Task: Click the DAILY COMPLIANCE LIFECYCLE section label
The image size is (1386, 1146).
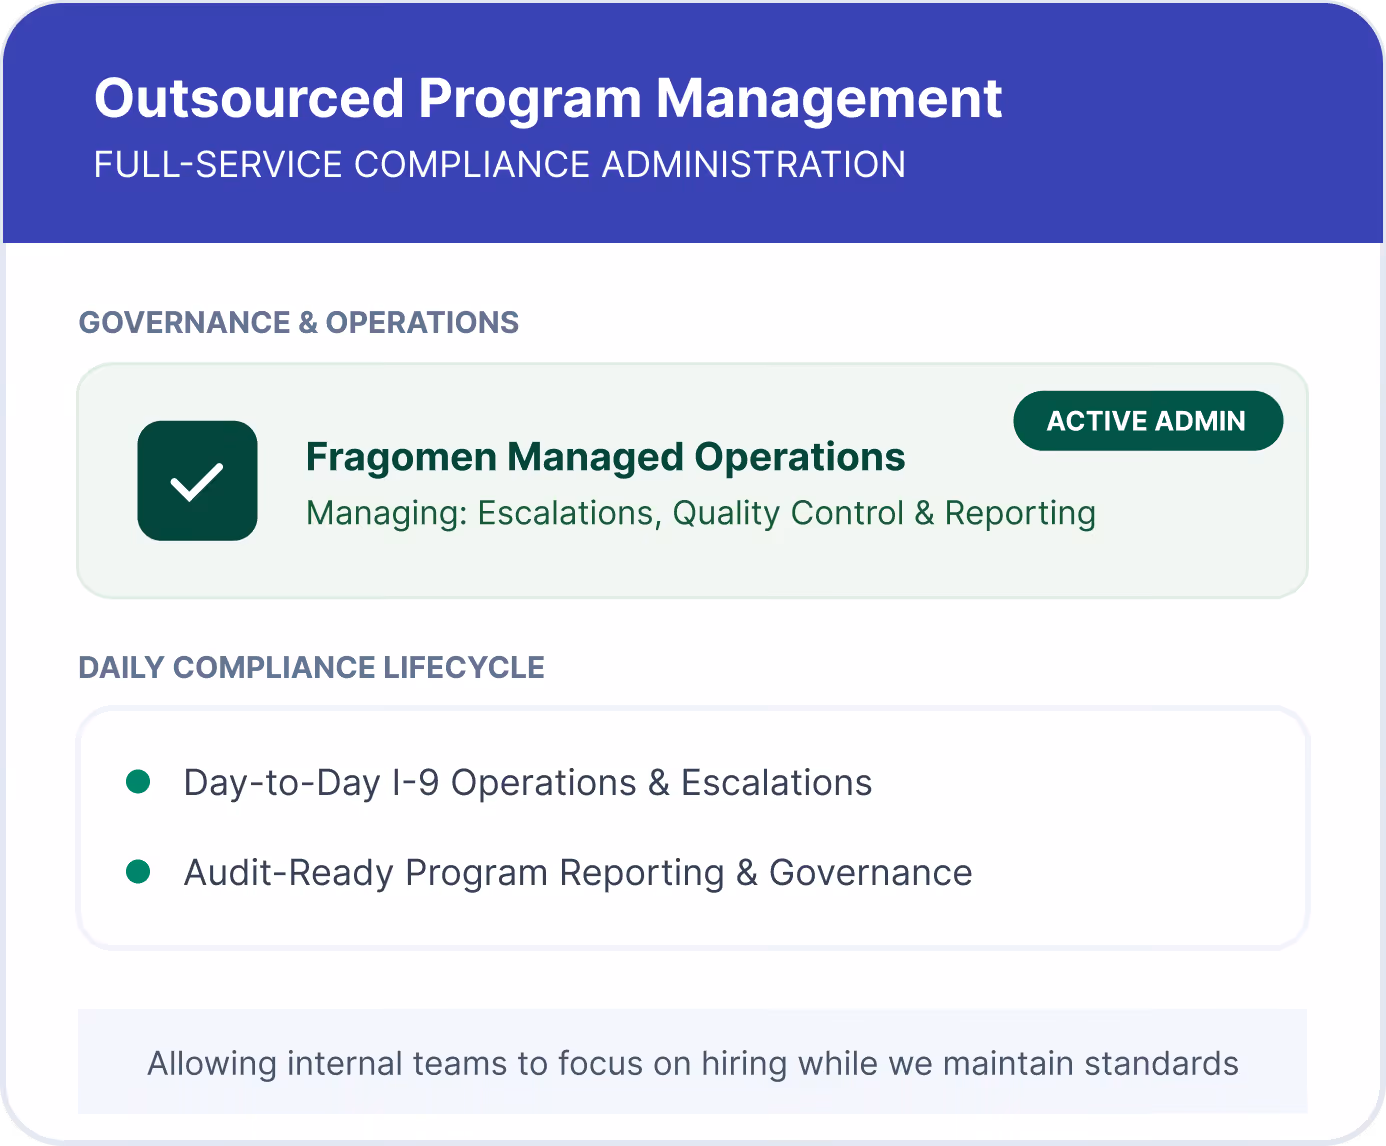Action: [x=312, y=667]
